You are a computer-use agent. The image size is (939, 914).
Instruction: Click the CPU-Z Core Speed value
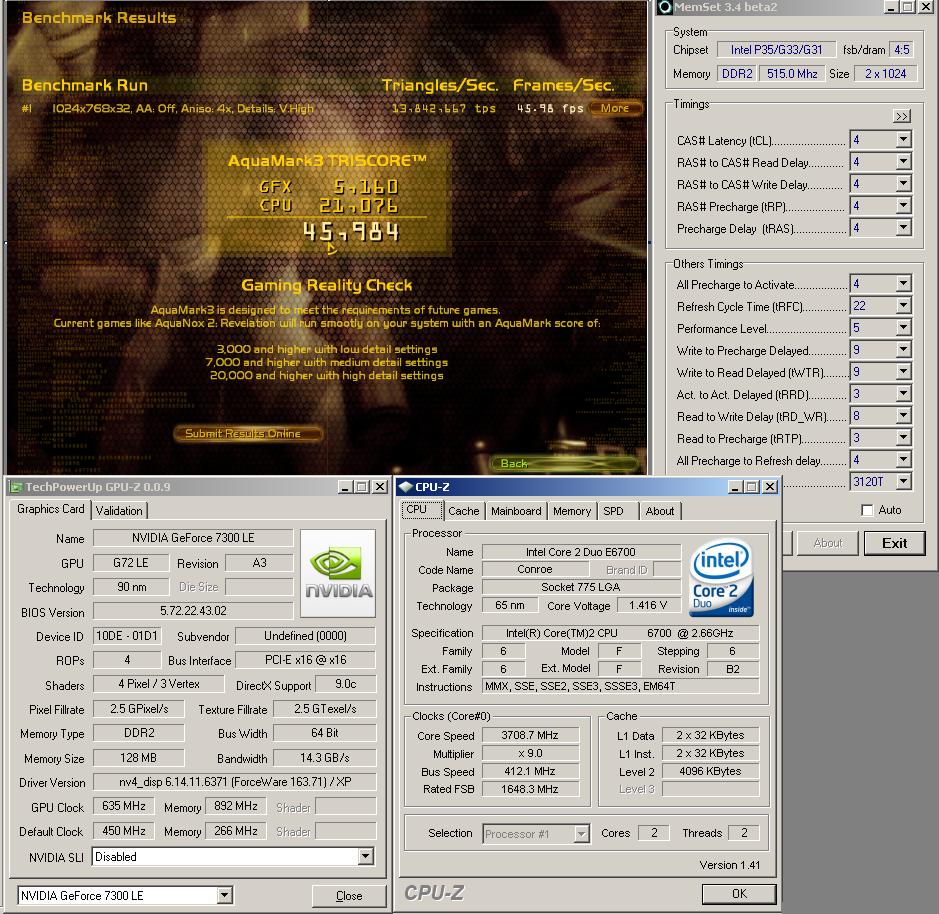[x=530, y=735]
